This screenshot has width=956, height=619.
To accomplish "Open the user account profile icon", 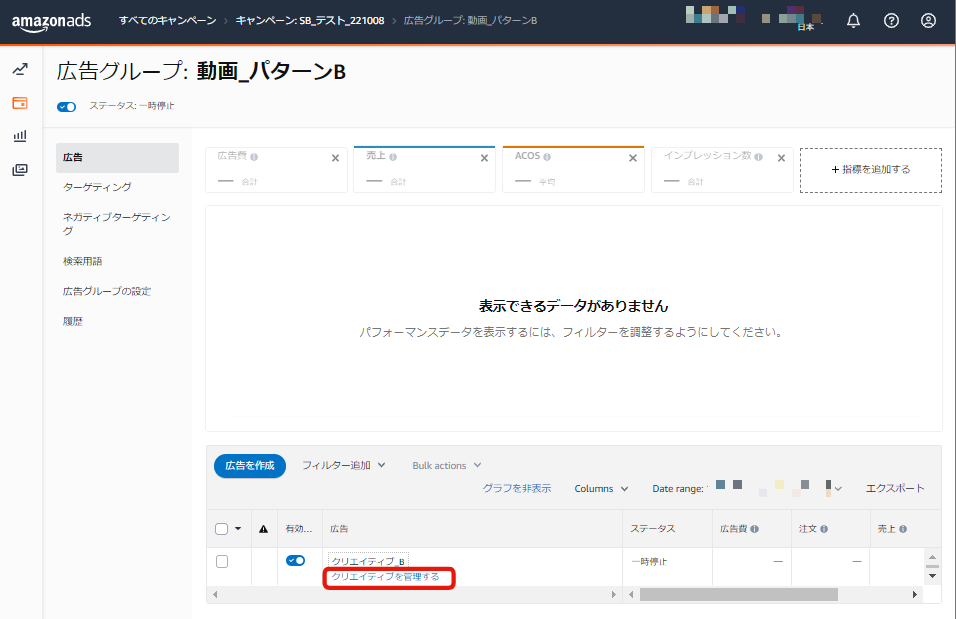I will 928,21.
